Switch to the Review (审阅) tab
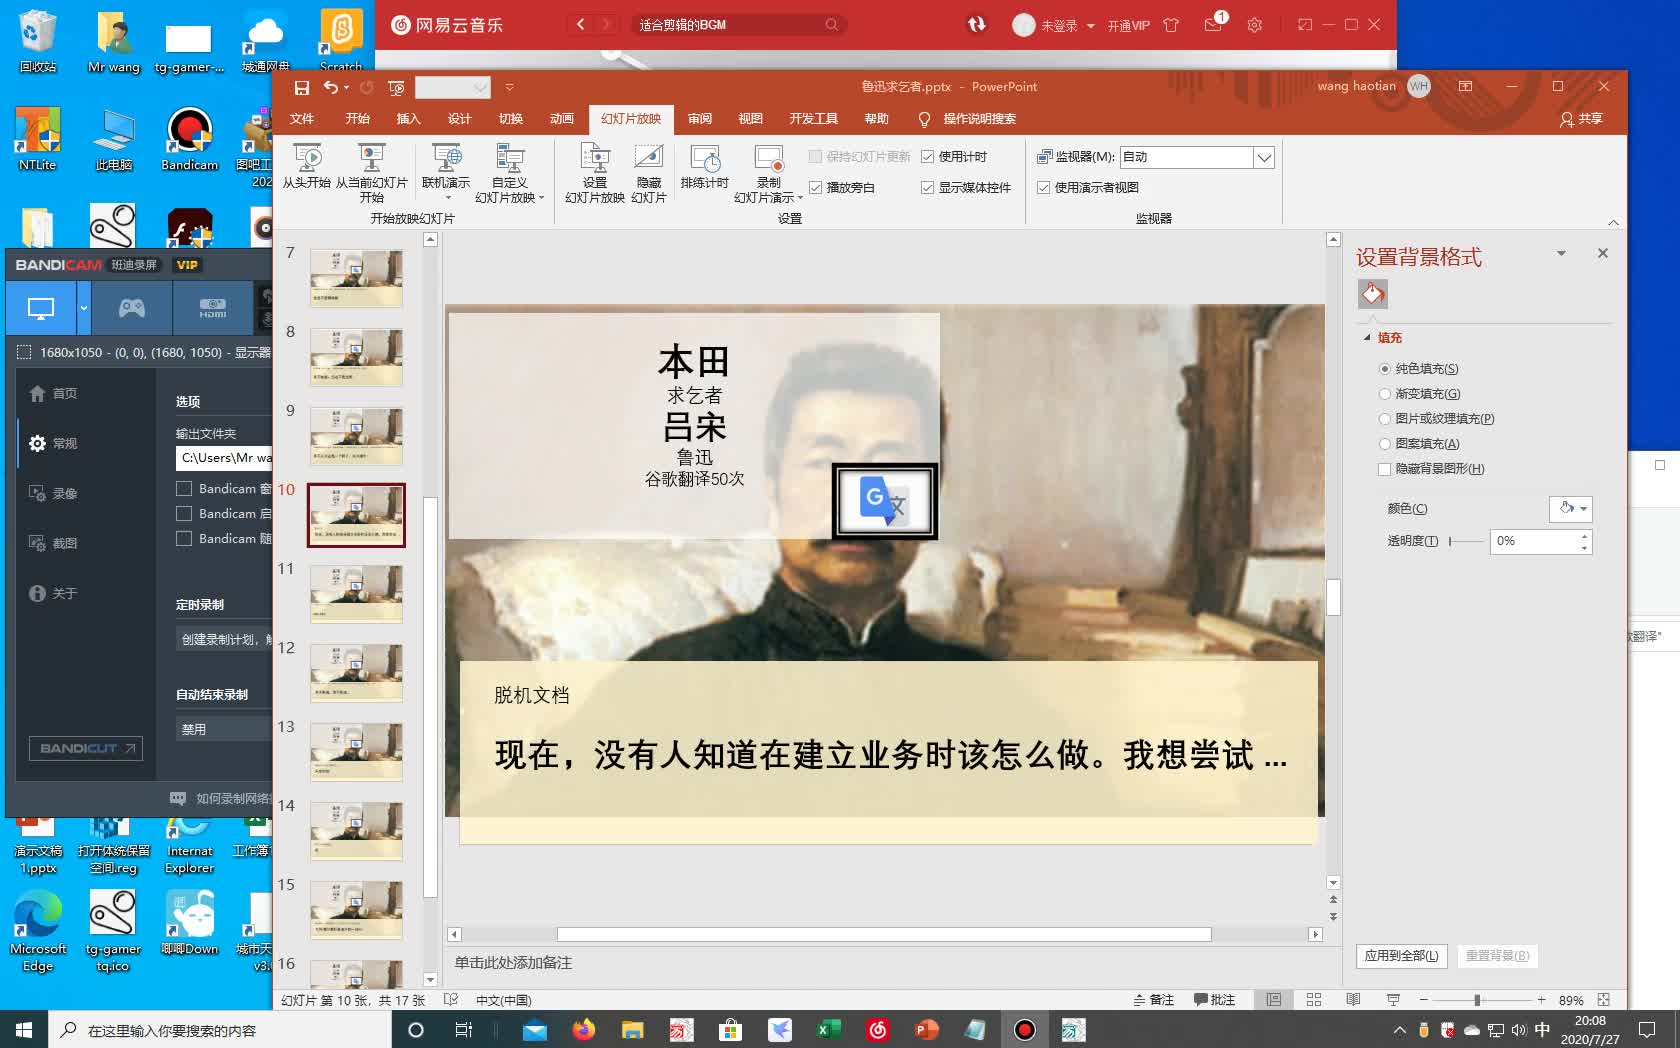The height and width of the screenshot is (1048, 1680). click(700, 119)
